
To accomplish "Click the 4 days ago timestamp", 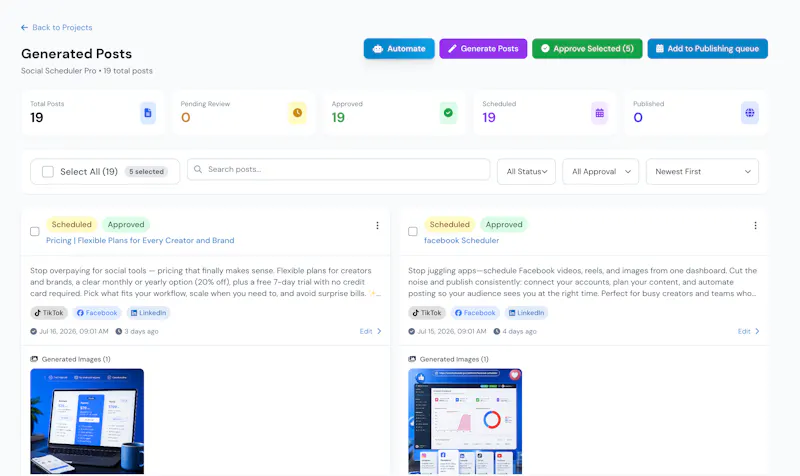I will (515, 331).
